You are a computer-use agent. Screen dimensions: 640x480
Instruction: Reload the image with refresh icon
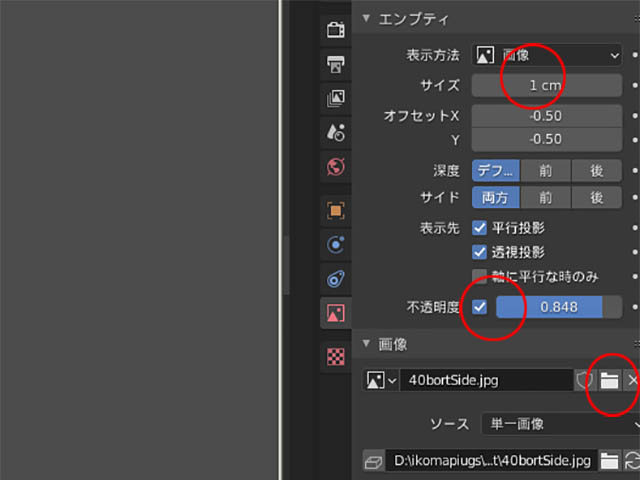[632, 461]
